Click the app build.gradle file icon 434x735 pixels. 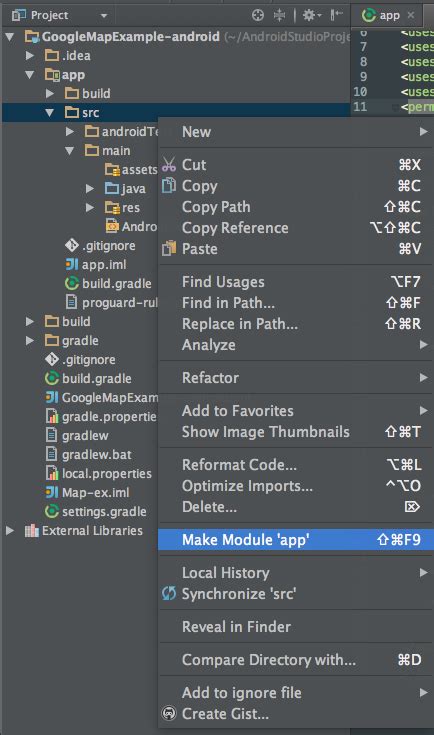[72, 283]
